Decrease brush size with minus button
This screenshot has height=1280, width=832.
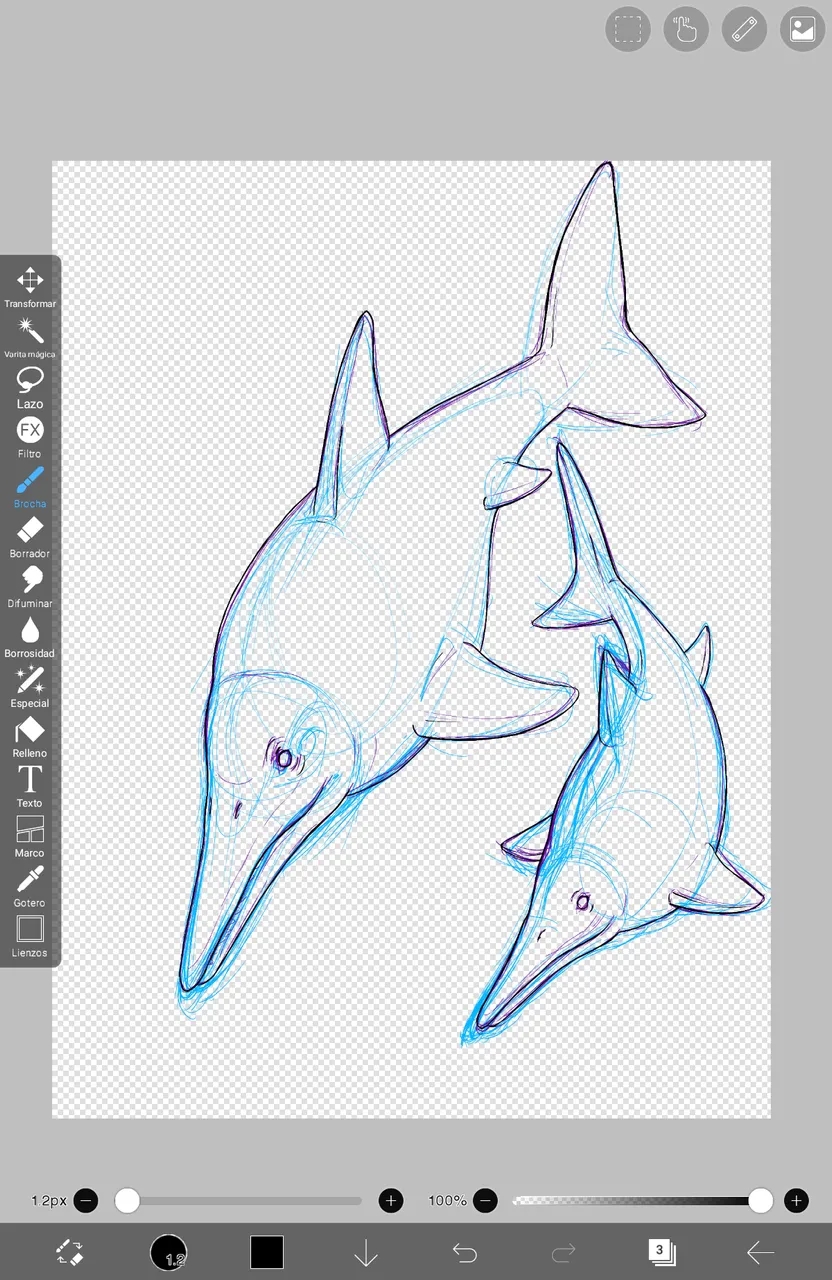point(86,1200)
